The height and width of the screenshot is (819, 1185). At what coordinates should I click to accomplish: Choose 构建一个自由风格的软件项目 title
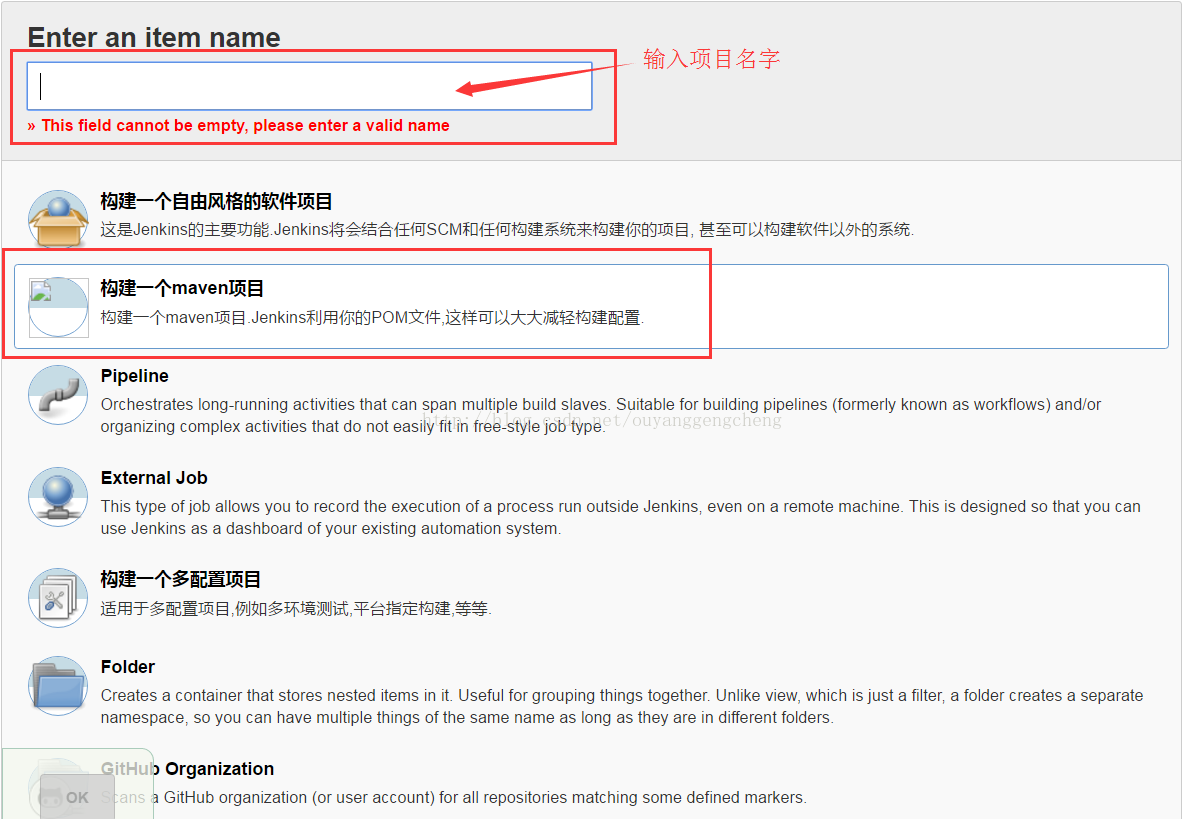216,202
